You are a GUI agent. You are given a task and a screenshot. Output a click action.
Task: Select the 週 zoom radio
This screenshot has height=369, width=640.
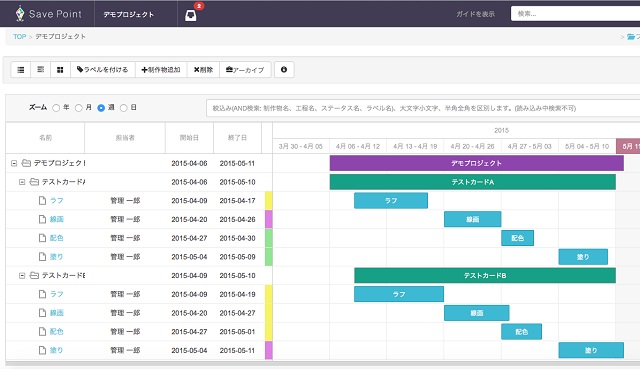pos(101,108)
